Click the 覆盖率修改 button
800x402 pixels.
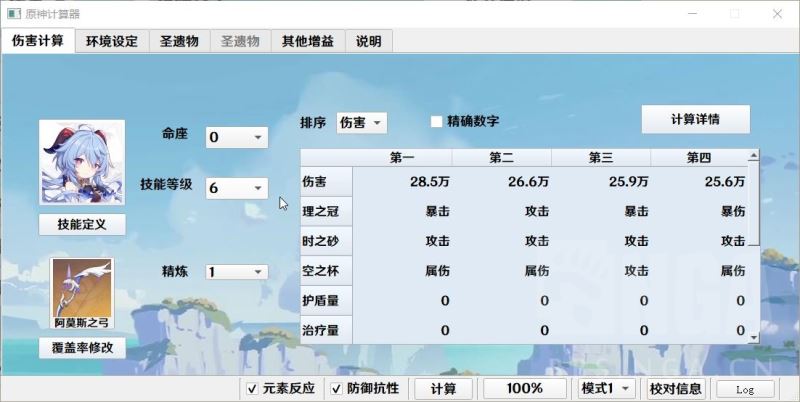pyautogui.click(x=82, y=348)
